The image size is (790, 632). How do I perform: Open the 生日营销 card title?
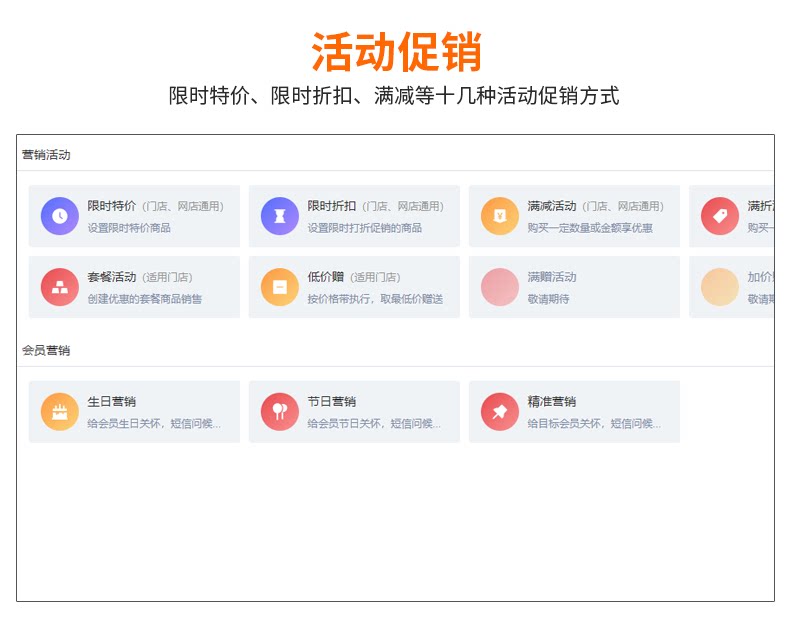pyautogui.click(x=112, y=401)
